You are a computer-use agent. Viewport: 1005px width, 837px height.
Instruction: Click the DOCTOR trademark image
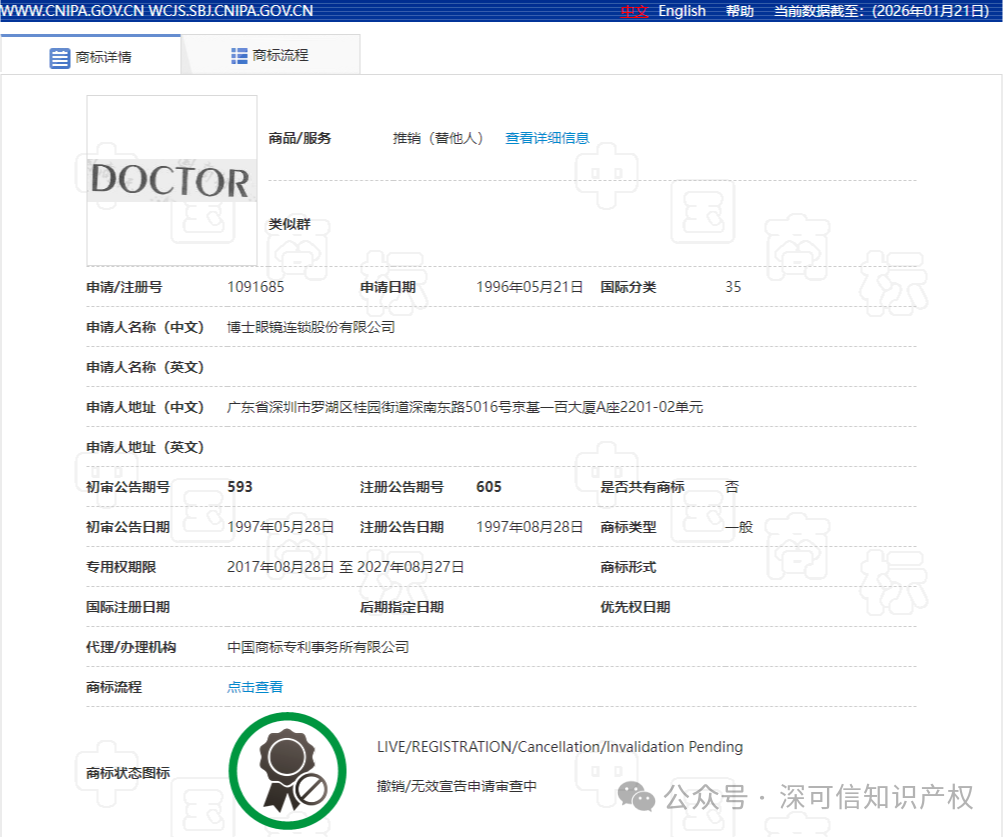coord(171,181)
